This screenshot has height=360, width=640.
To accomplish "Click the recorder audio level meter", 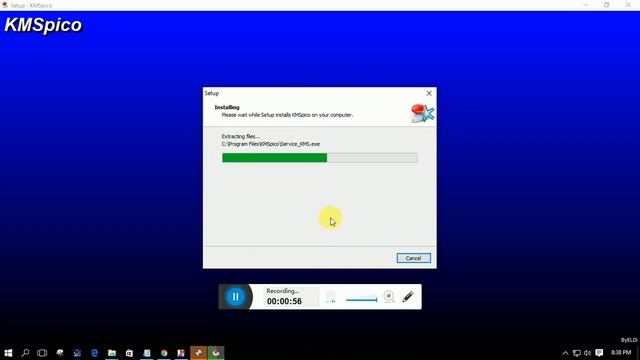I will (331, 297).
